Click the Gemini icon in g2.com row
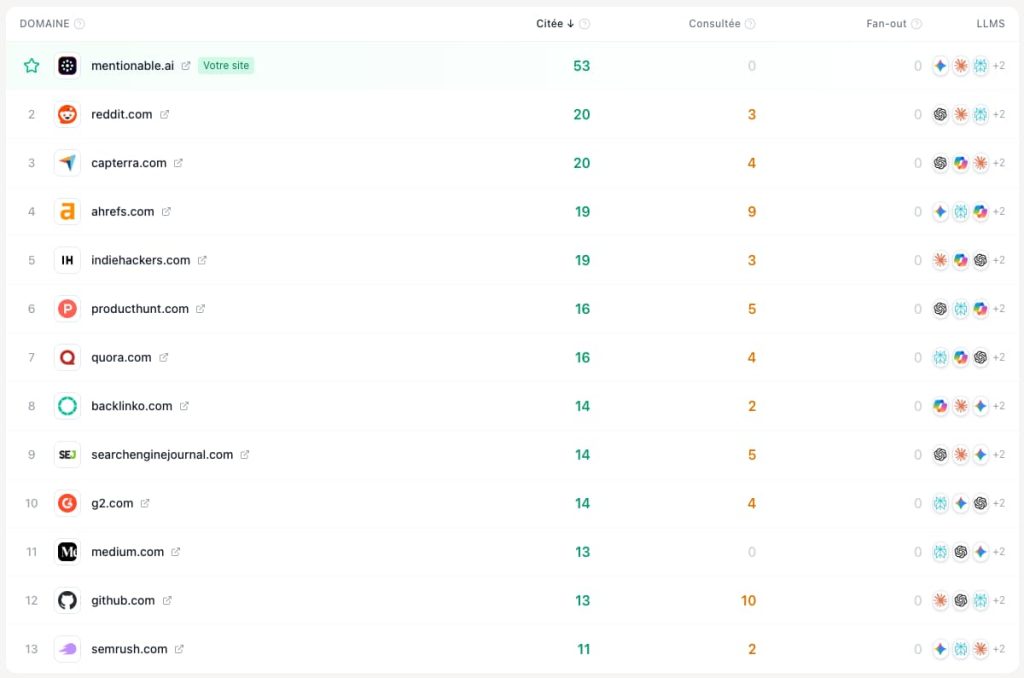The image size is (1024, 678). tap(960, 503)
